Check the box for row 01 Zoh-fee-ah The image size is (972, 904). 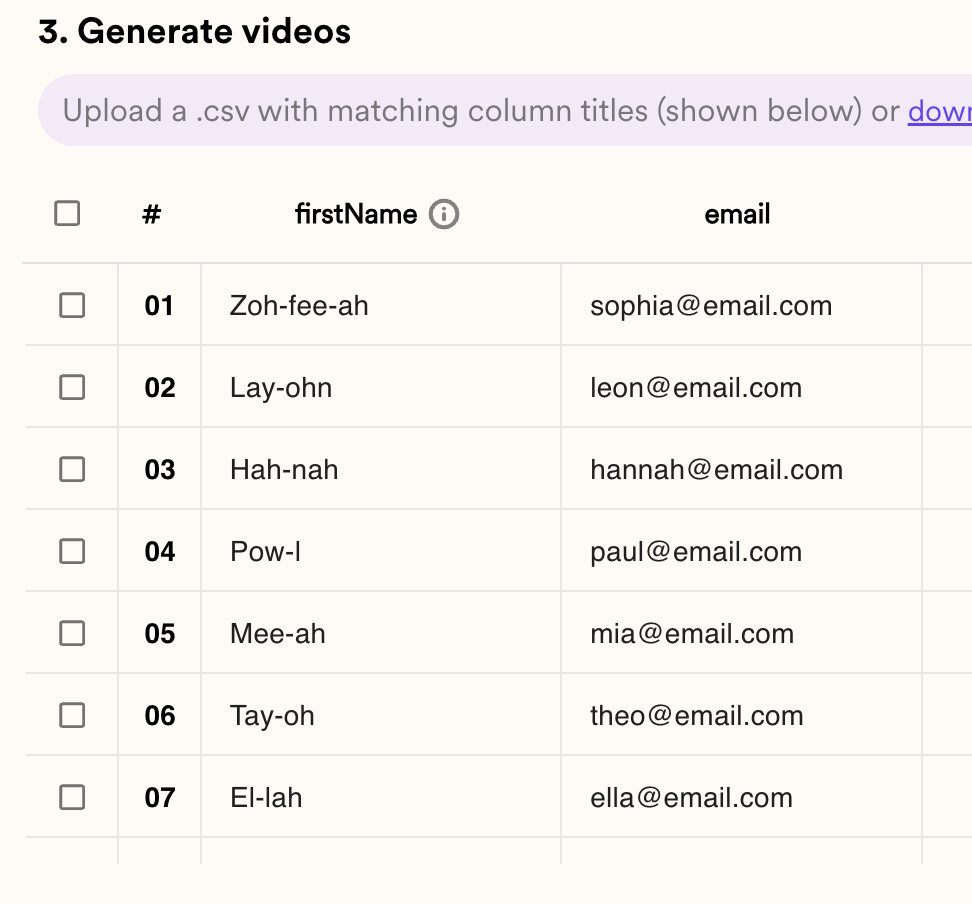[x=72, y=305]
